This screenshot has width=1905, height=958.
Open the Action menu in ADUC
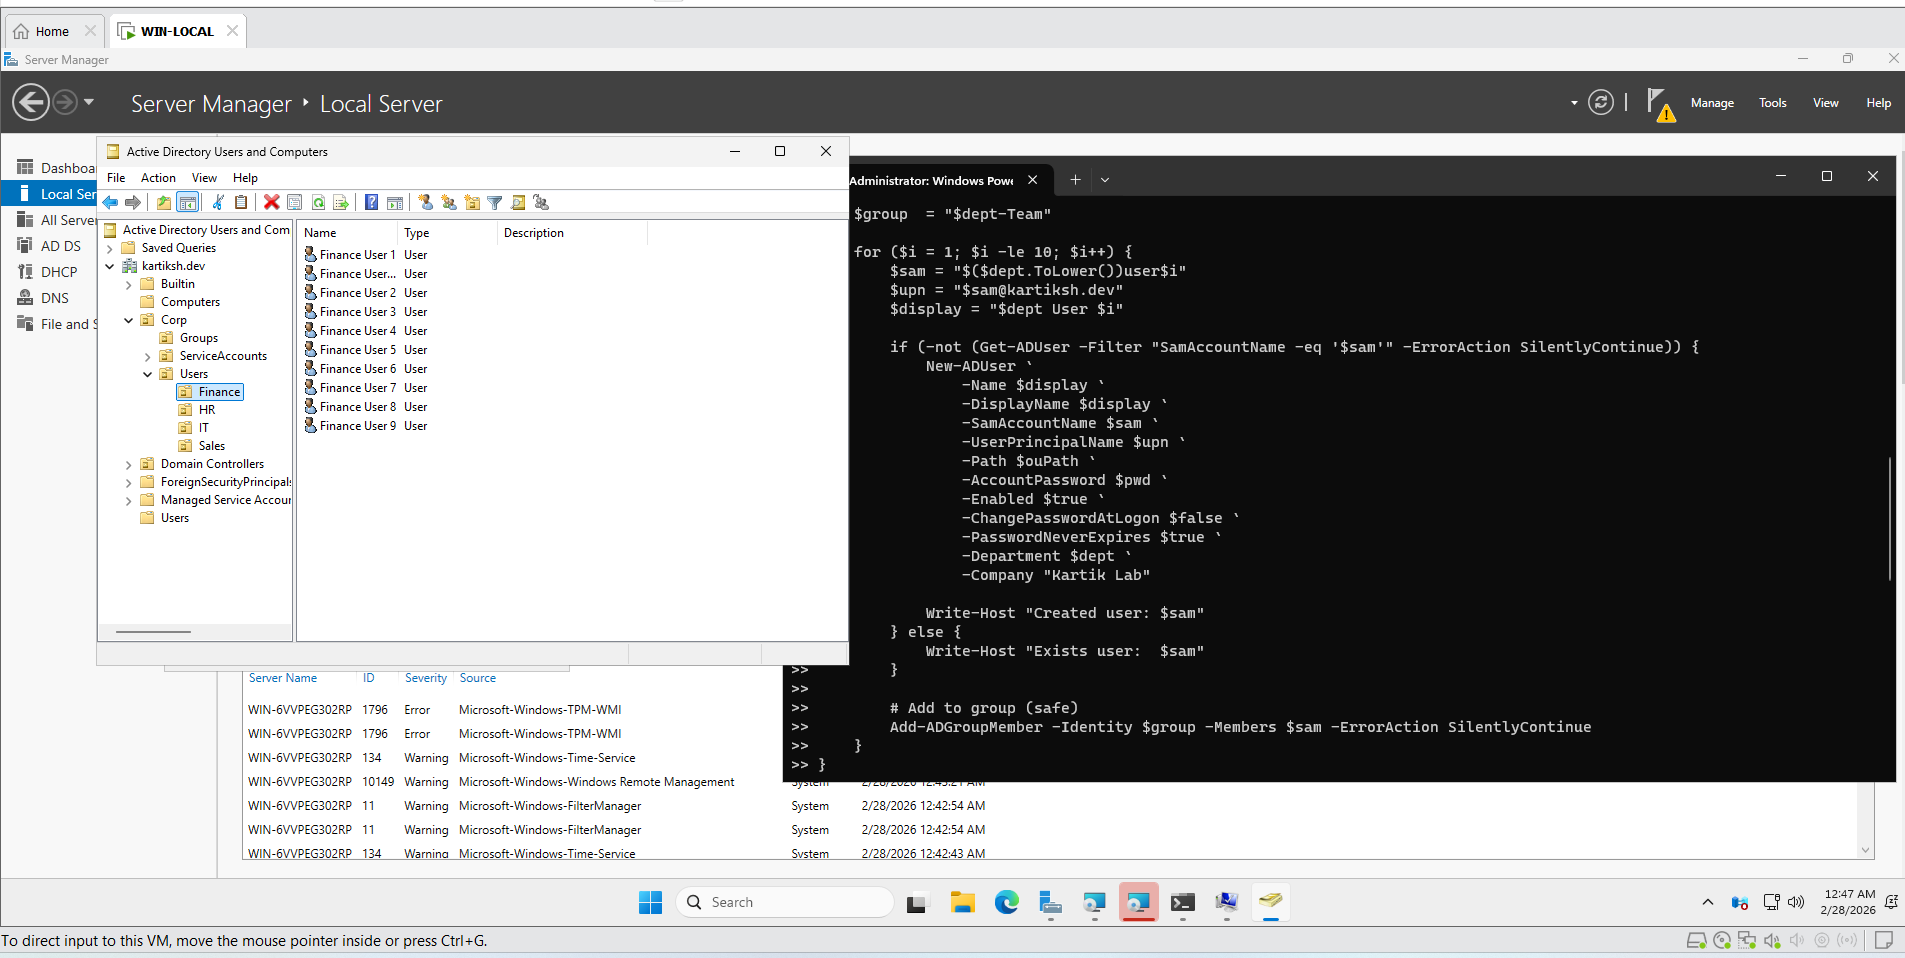(158, 178)
